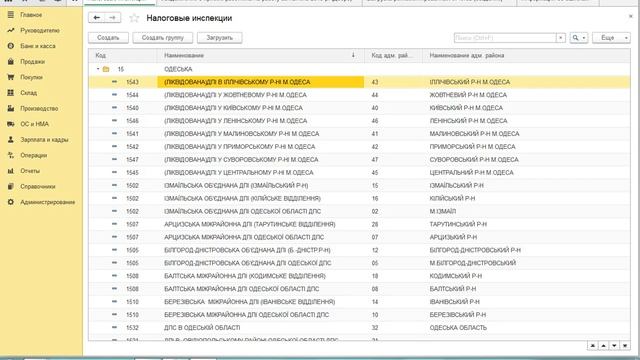Jump to the list end arrow
The height and width of the screenshot is (360, 640).
click(x=625, y=346)
